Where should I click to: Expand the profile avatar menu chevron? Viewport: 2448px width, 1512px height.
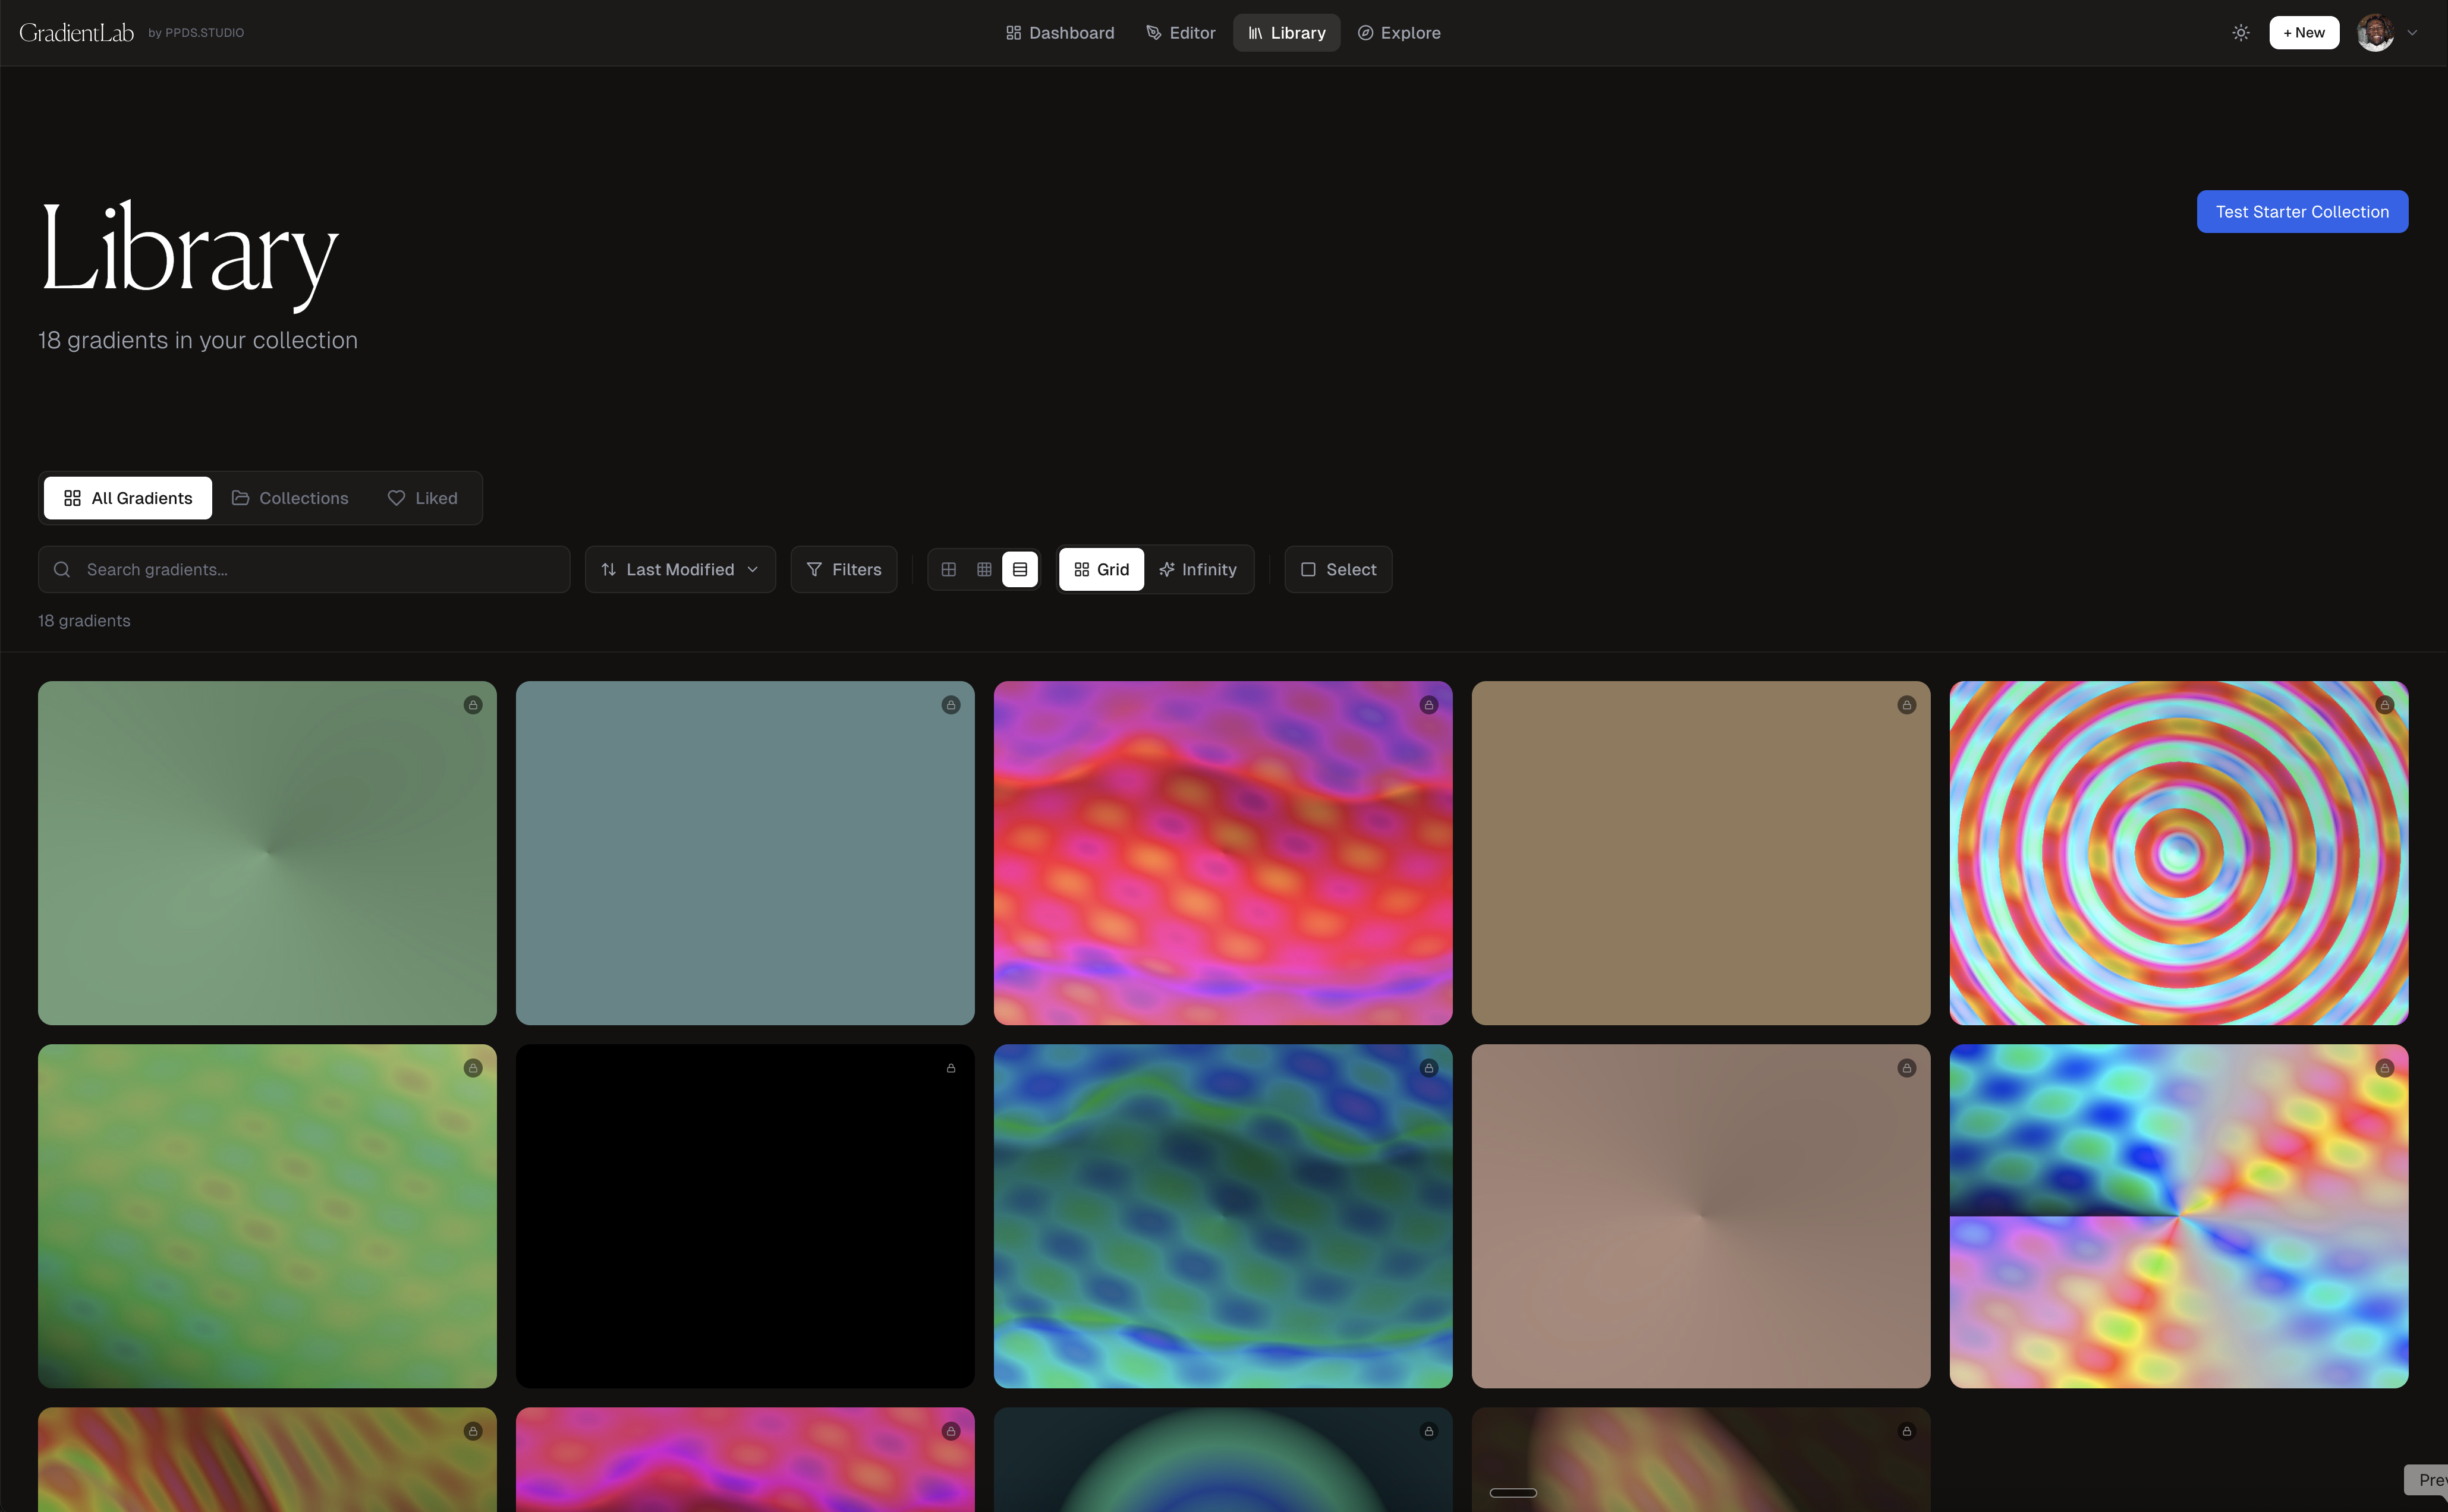point(2413,32)
